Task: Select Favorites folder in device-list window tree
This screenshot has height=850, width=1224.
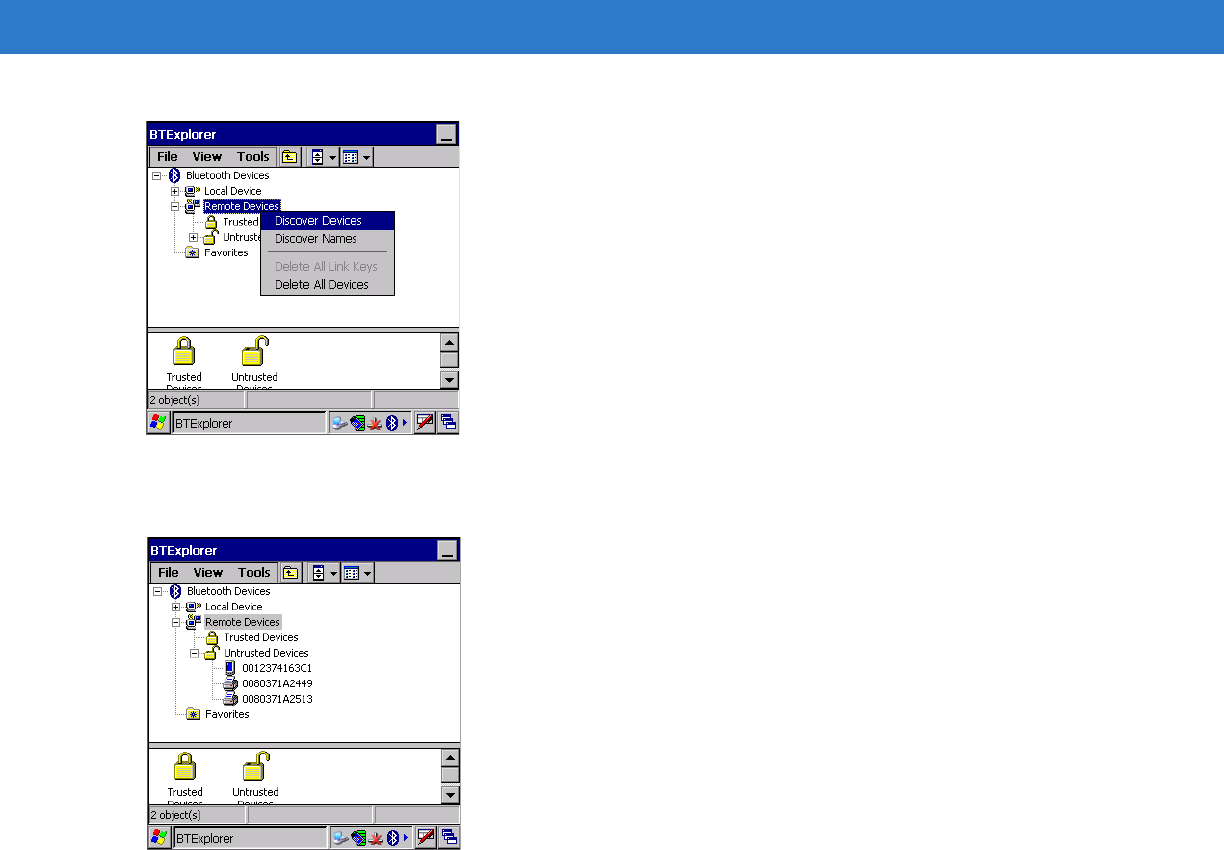Action: 227,715
